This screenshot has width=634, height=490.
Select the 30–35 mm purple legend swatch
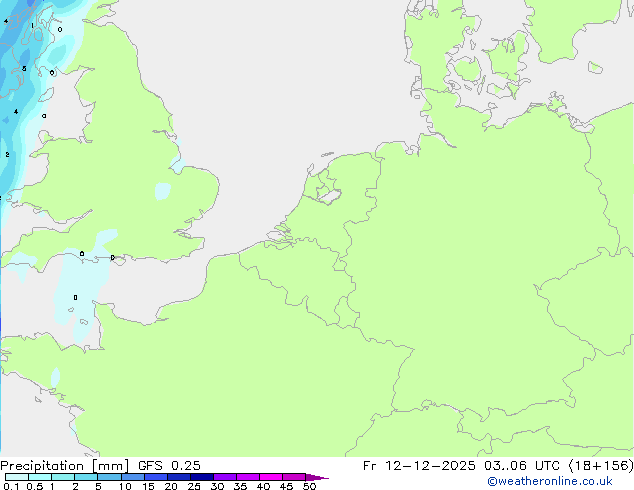pyautogui.click(x=224, y=477)
